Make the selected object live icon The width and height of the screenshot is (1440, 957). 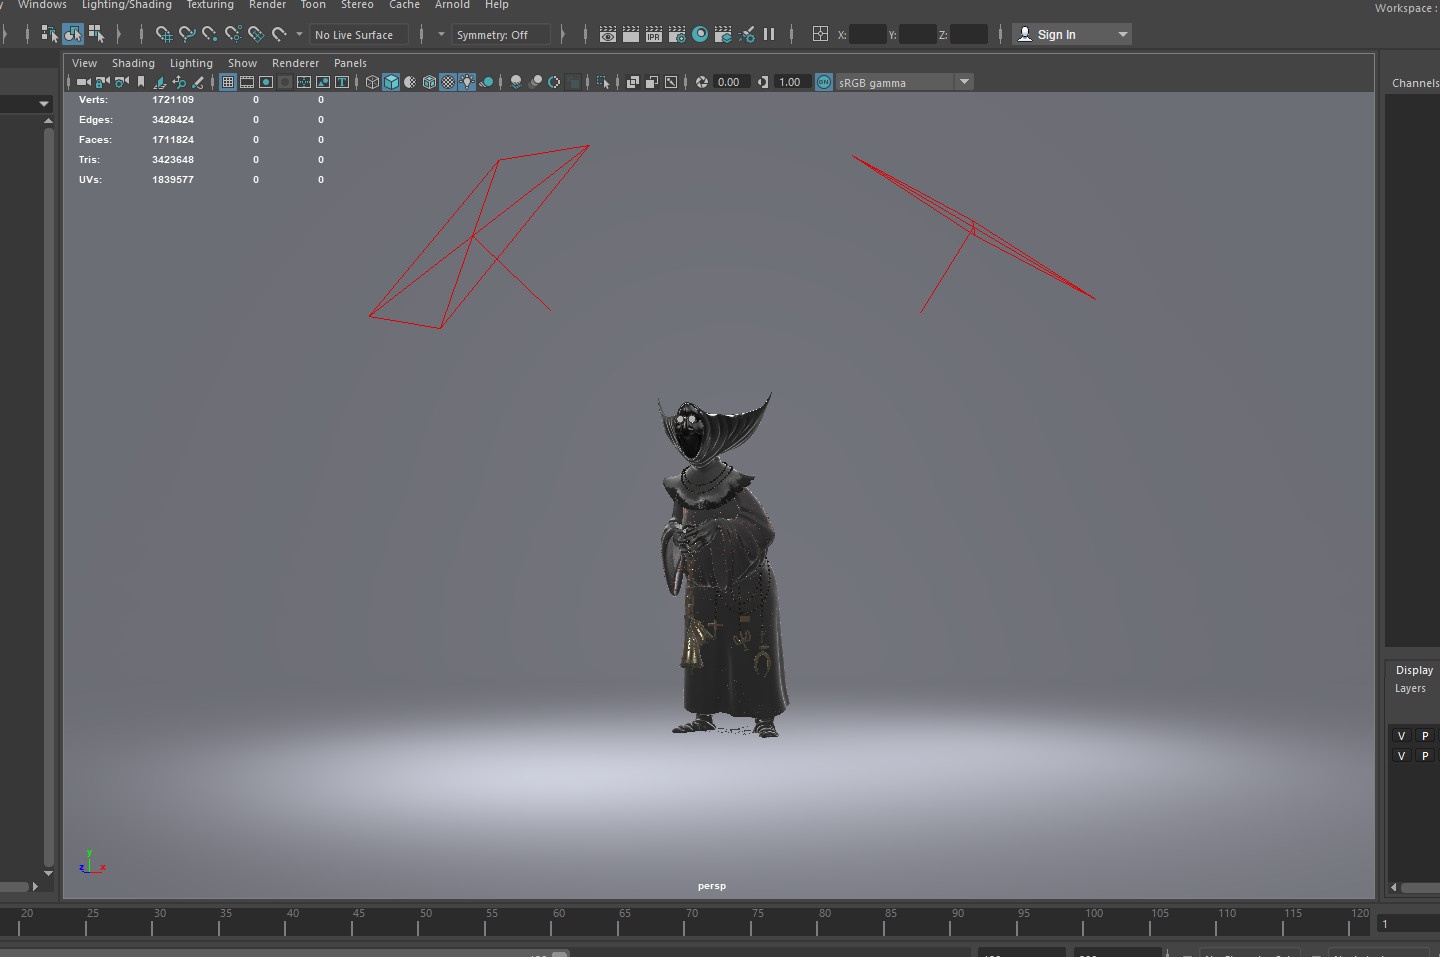[280, 34]
